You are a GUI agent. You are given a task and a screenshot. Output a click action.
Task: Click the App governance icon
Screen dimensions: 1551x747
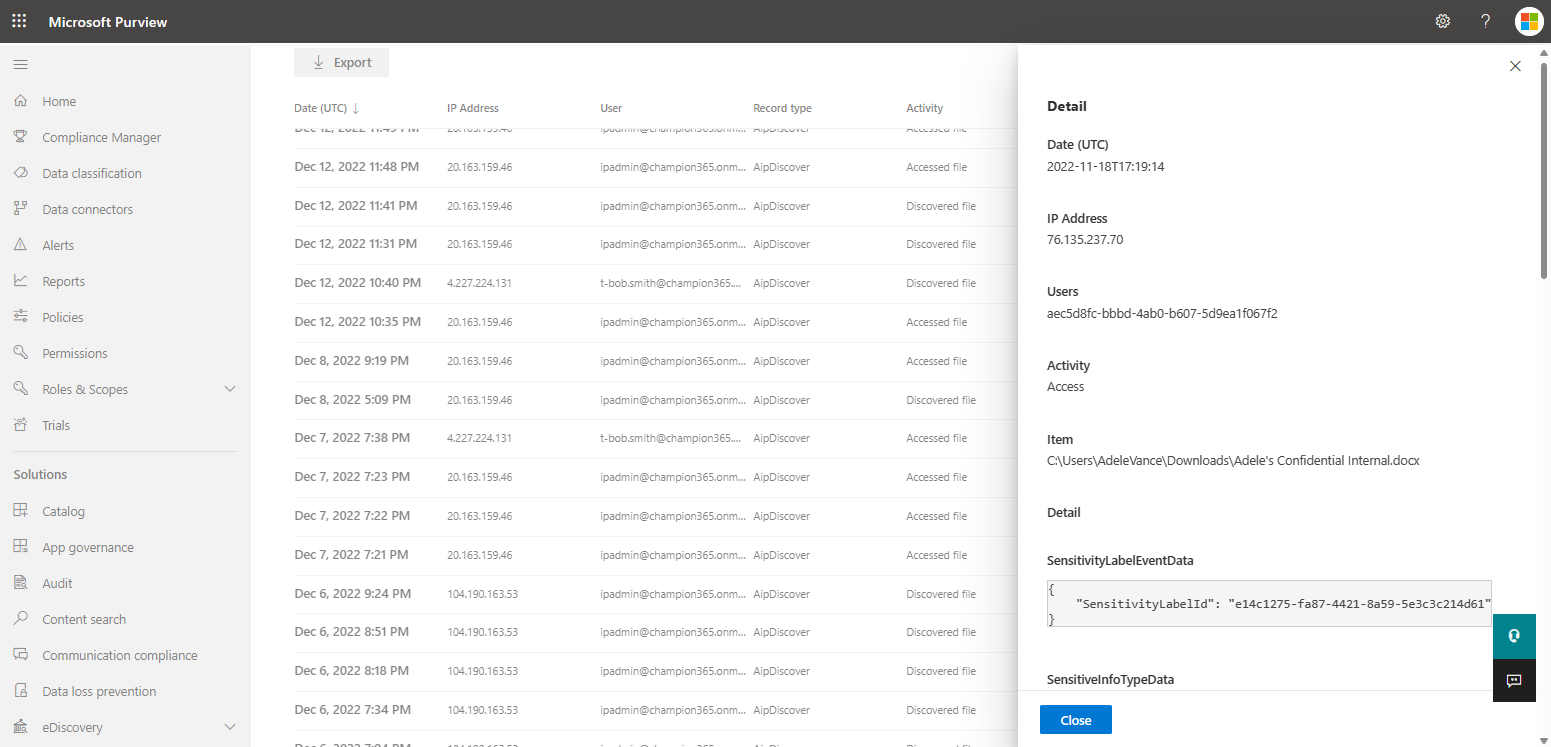[20, 547]
